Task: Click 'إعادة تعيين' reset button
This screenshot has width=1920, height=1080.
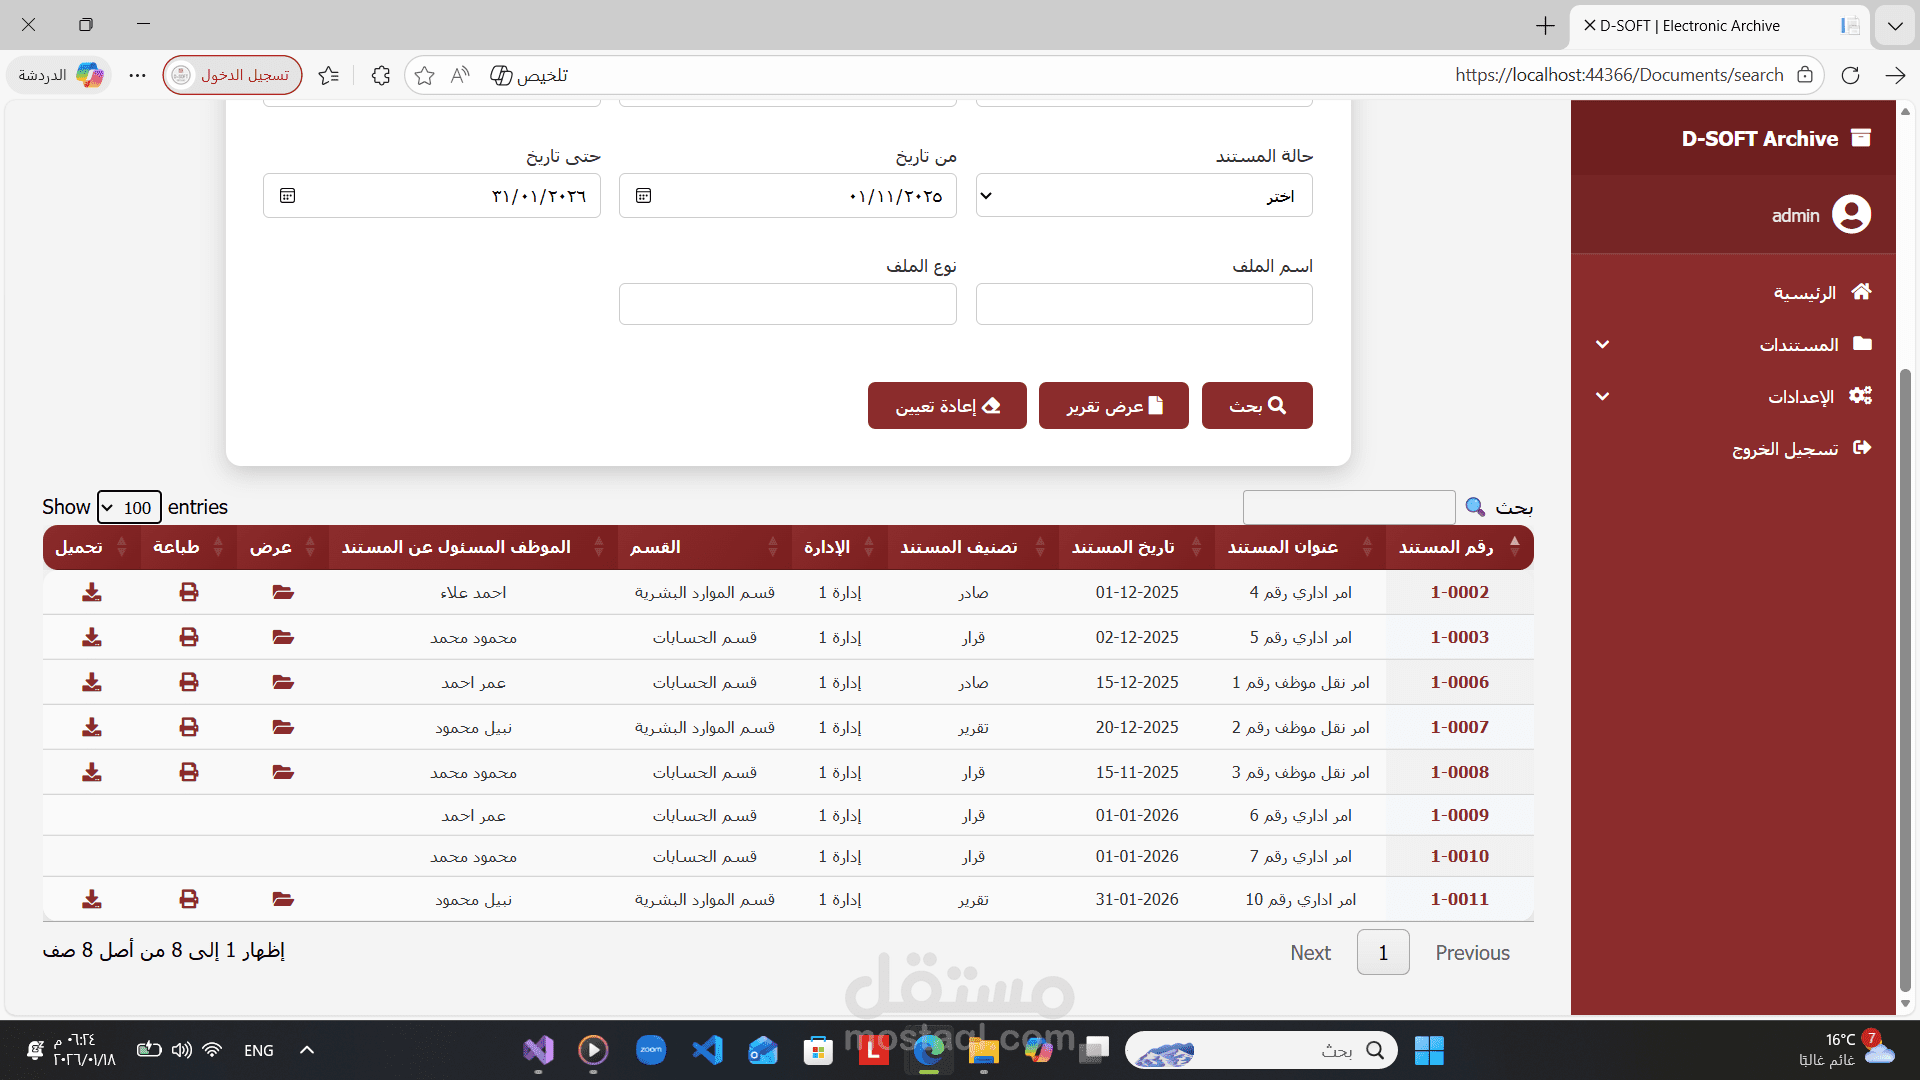Action: (x=947, y=405)
